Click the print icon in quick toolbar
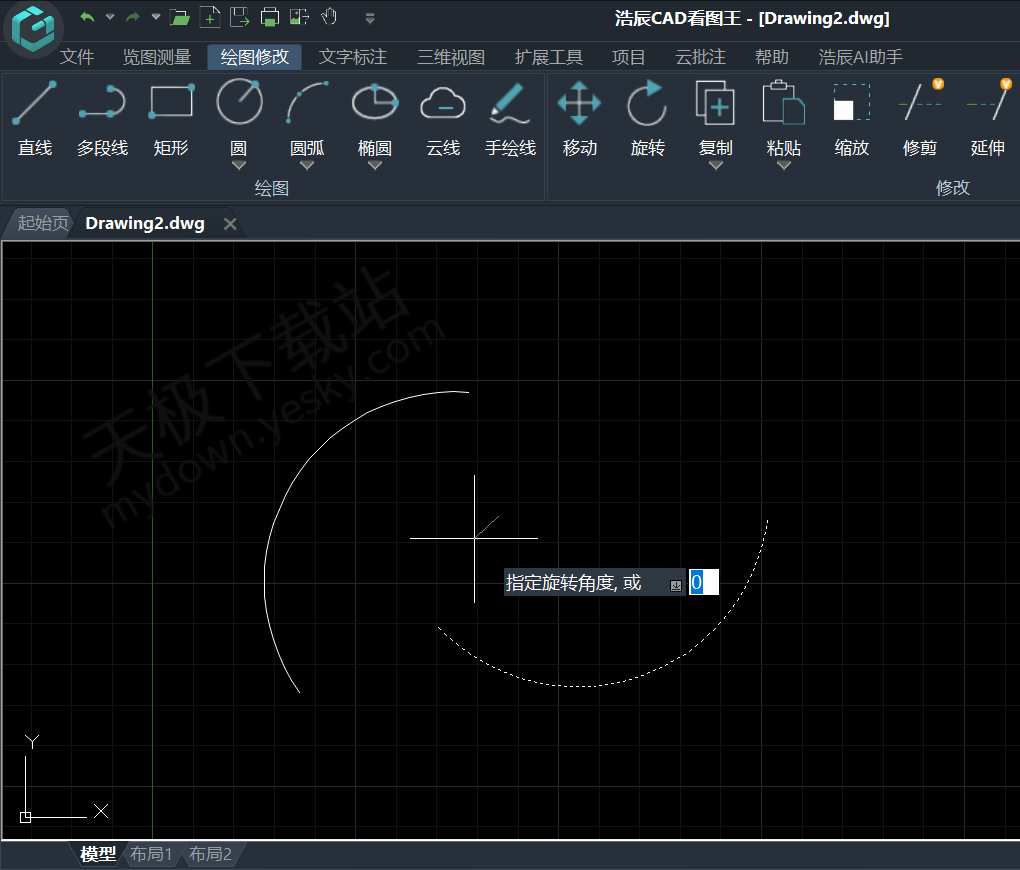Image resolution: width=1020 pixels, height=870 pixels. tap(269, 17)
